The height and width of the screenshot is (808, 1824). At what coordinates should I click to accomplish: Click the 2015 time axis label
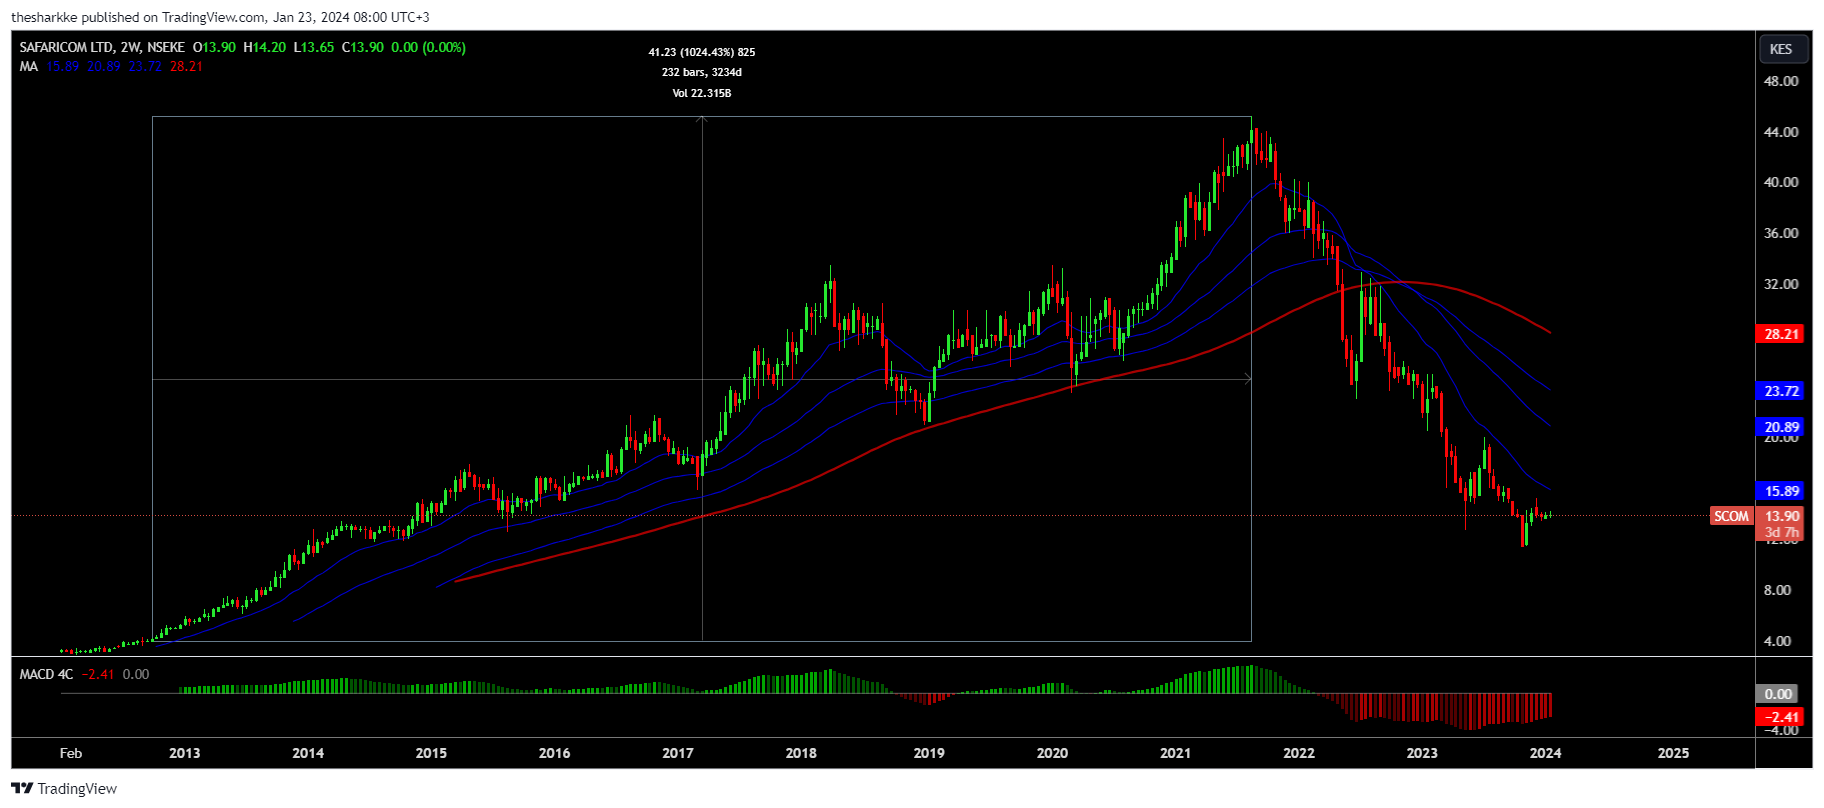[x=431, y=753]
